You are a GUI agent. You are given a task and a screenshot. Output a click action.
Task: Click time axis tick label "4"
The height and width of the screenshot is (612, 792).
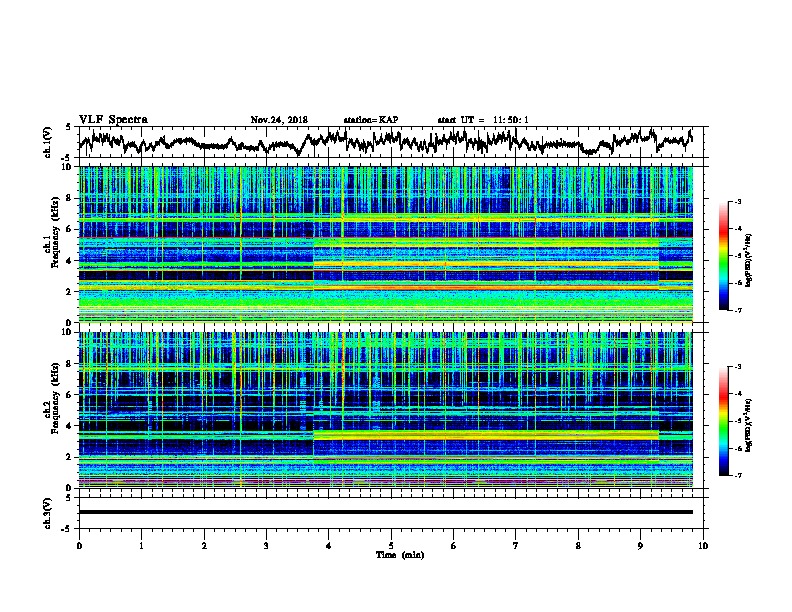tap(329, 546)
